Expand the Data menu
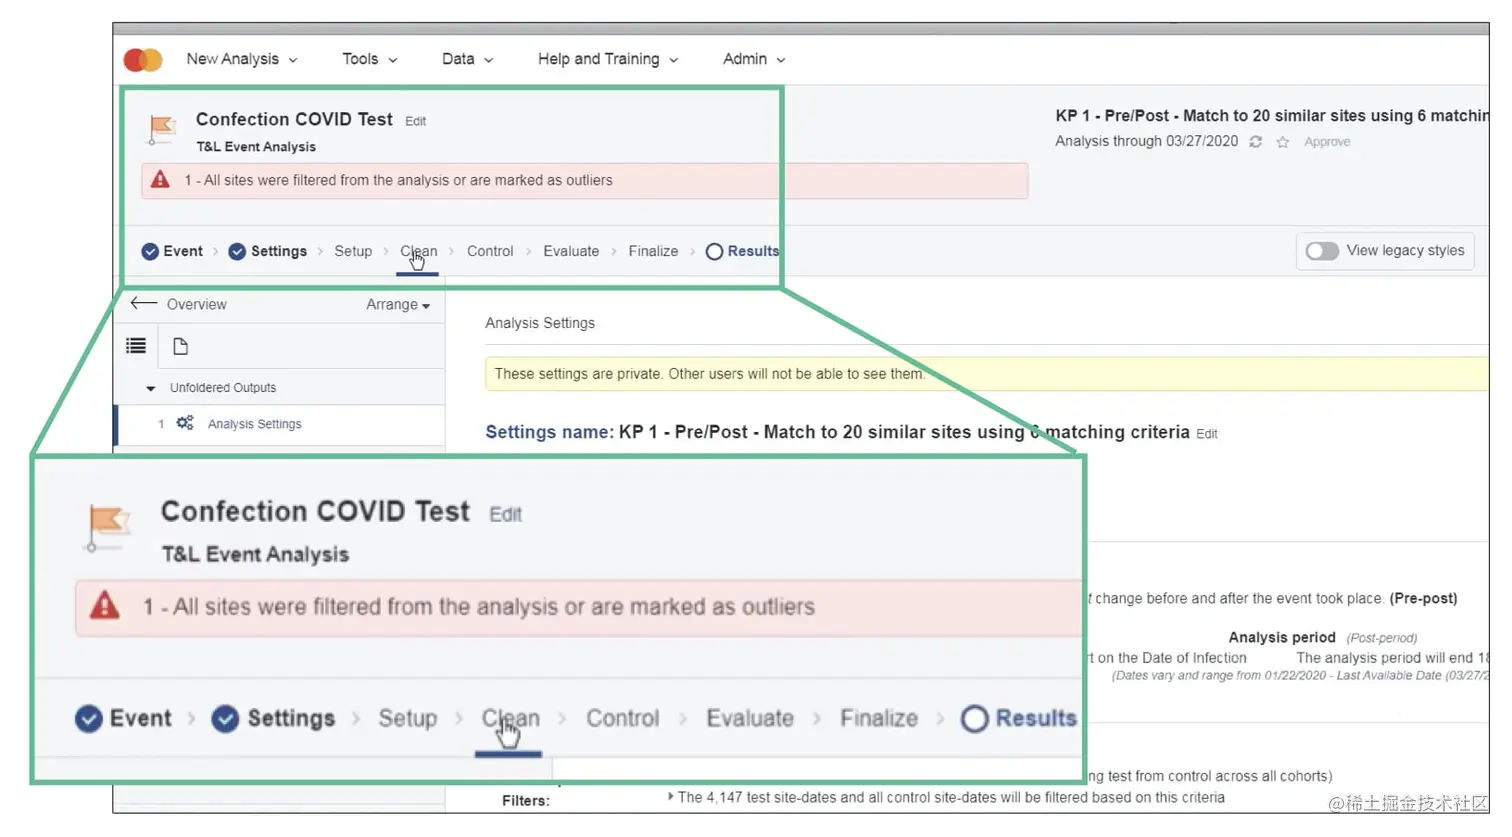The width and height of the screenshot is (1512, 837). click(x=467, y=59)
